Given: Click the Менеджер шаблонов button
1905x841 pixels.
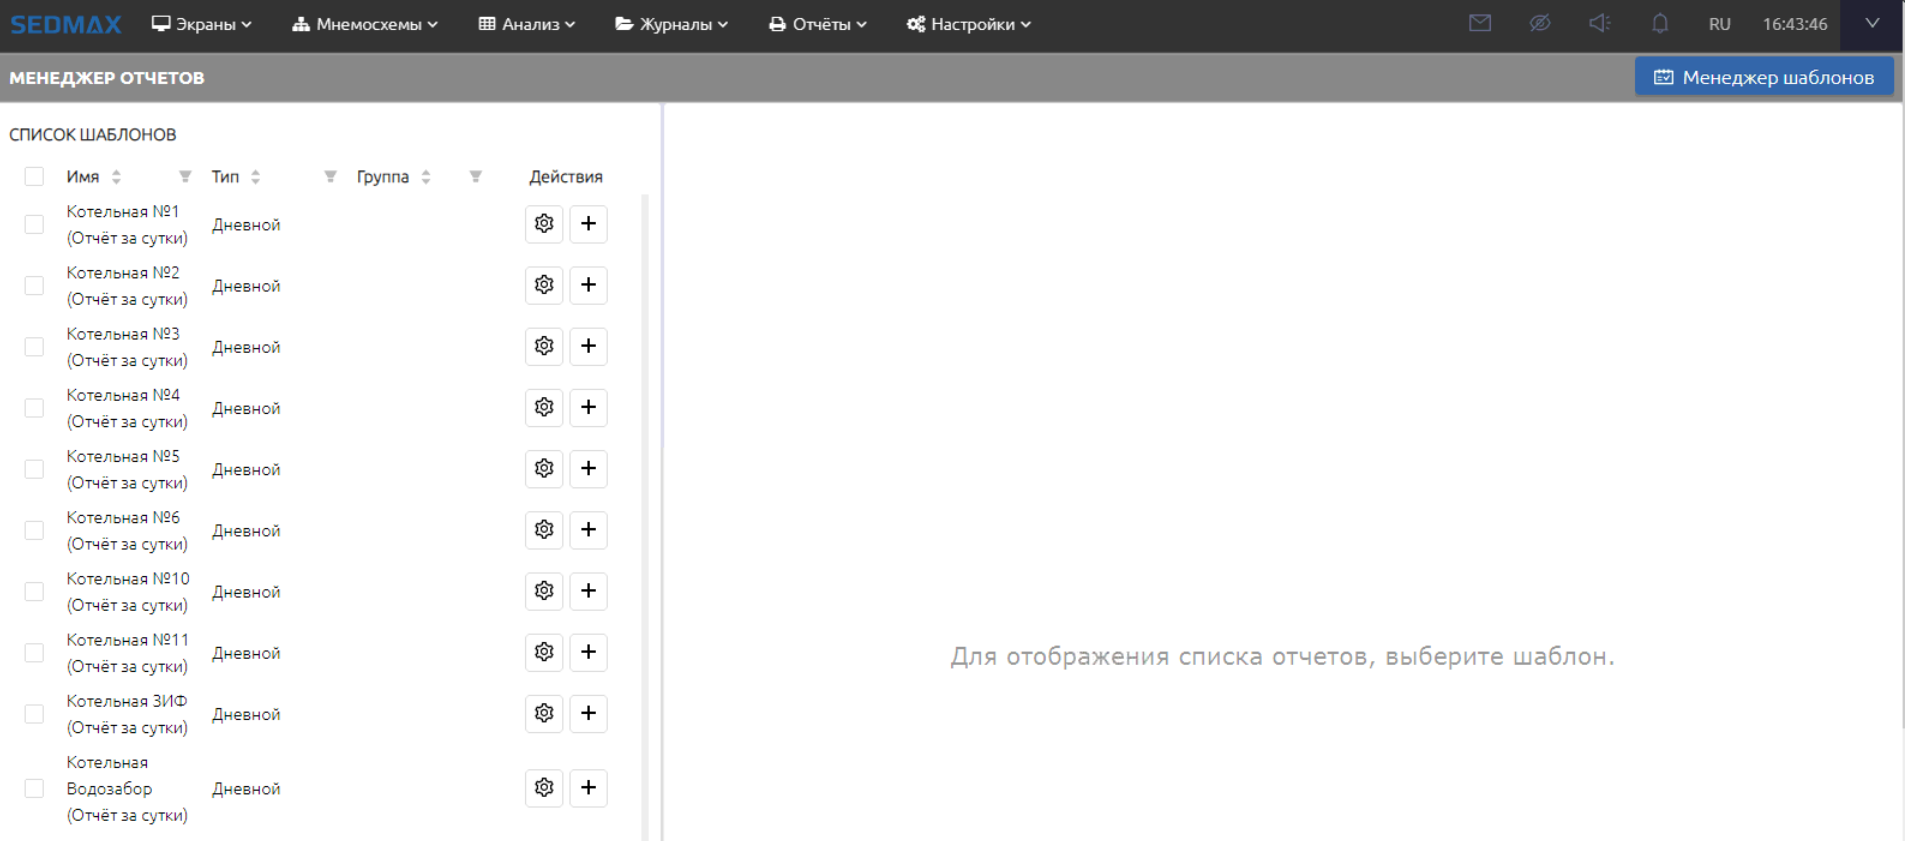Looking at the screenshot, I should (x=1764, y=77).
